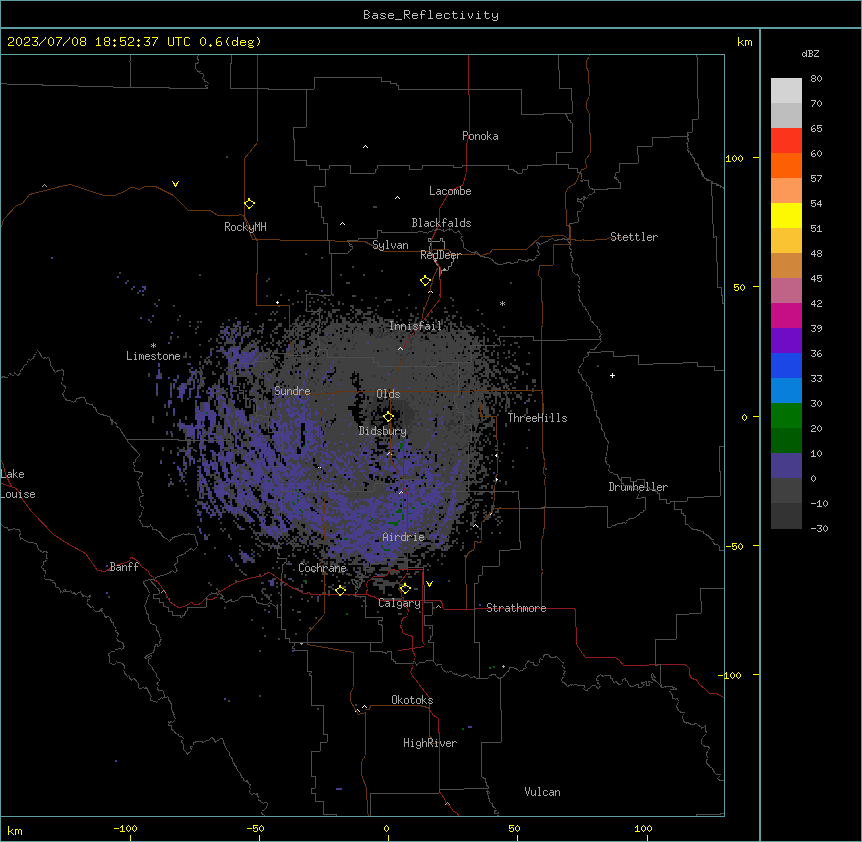862x842 pixels.
Task: Pick the royal blue swatch between 36 and 33
Action: pyautogui.click(x=786, y=365)
